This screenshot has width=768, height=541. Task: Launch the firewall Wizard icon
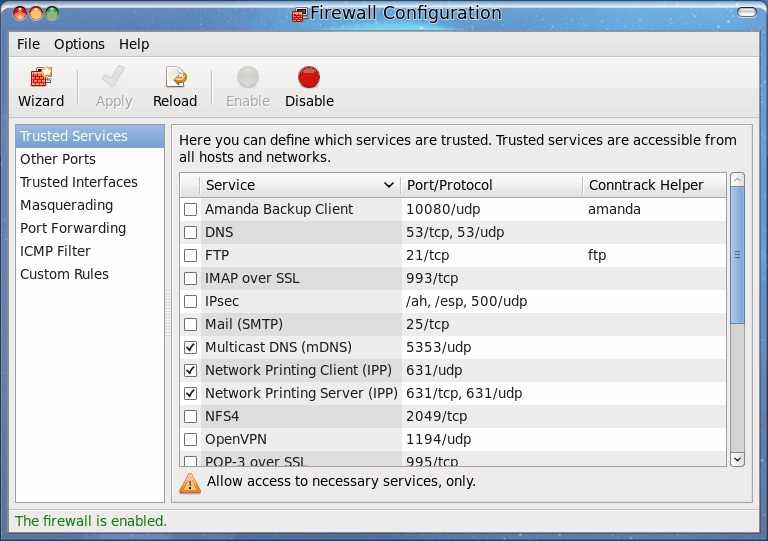(41, 77)
